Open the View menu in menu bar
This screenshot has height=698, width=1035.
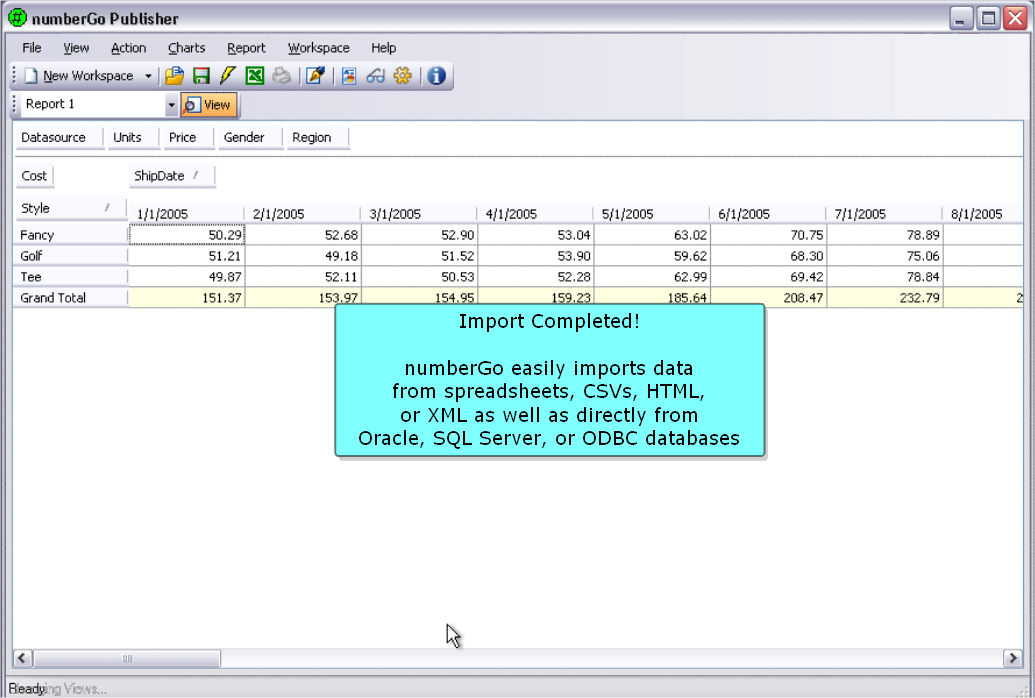coord(76,48)
